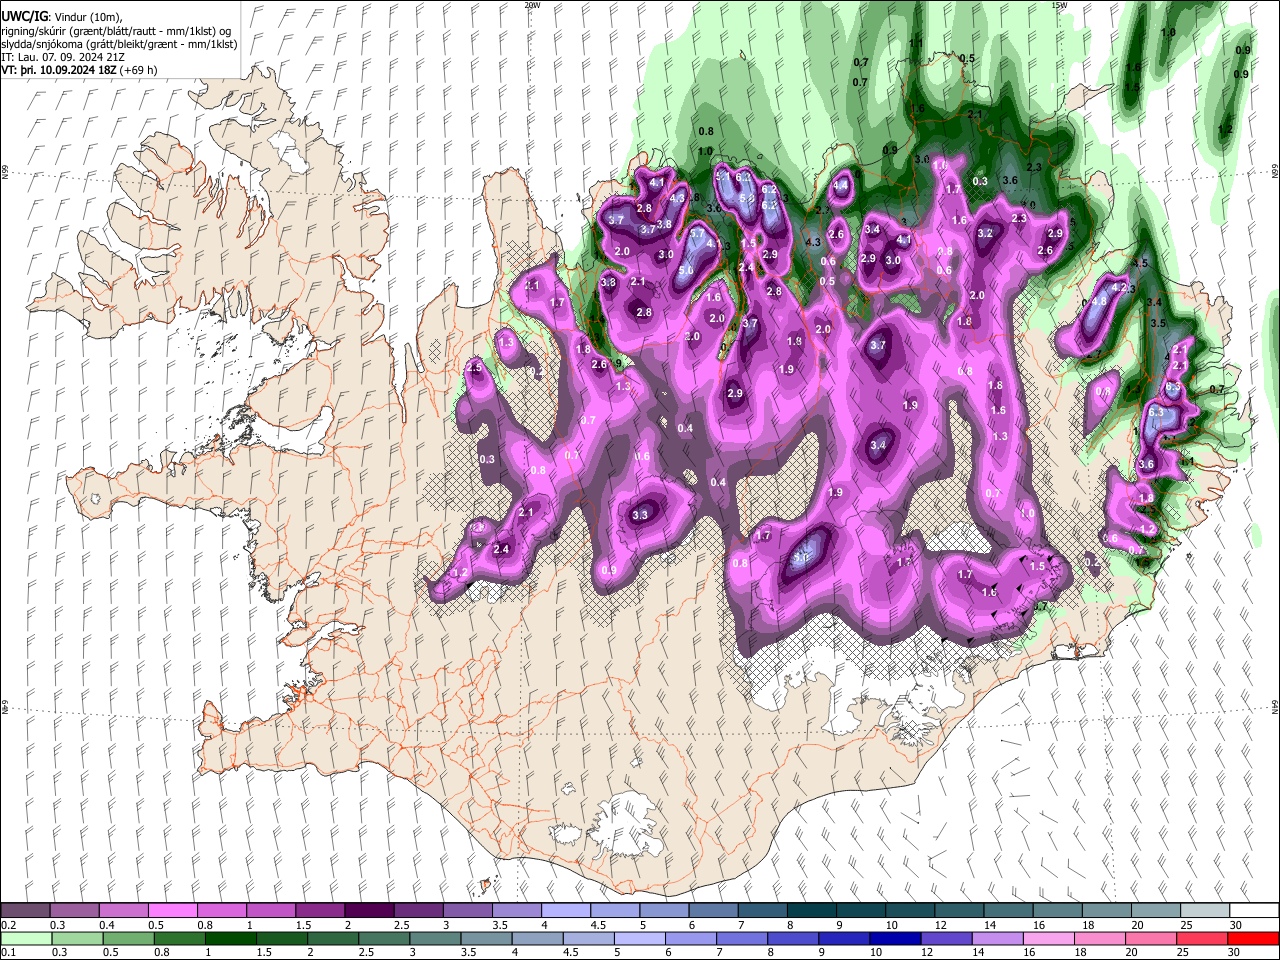Click the dark blue bottom-row swatch between 10 and 12
The width and height of the screenshot is (1280, 960).
point(894,939)
